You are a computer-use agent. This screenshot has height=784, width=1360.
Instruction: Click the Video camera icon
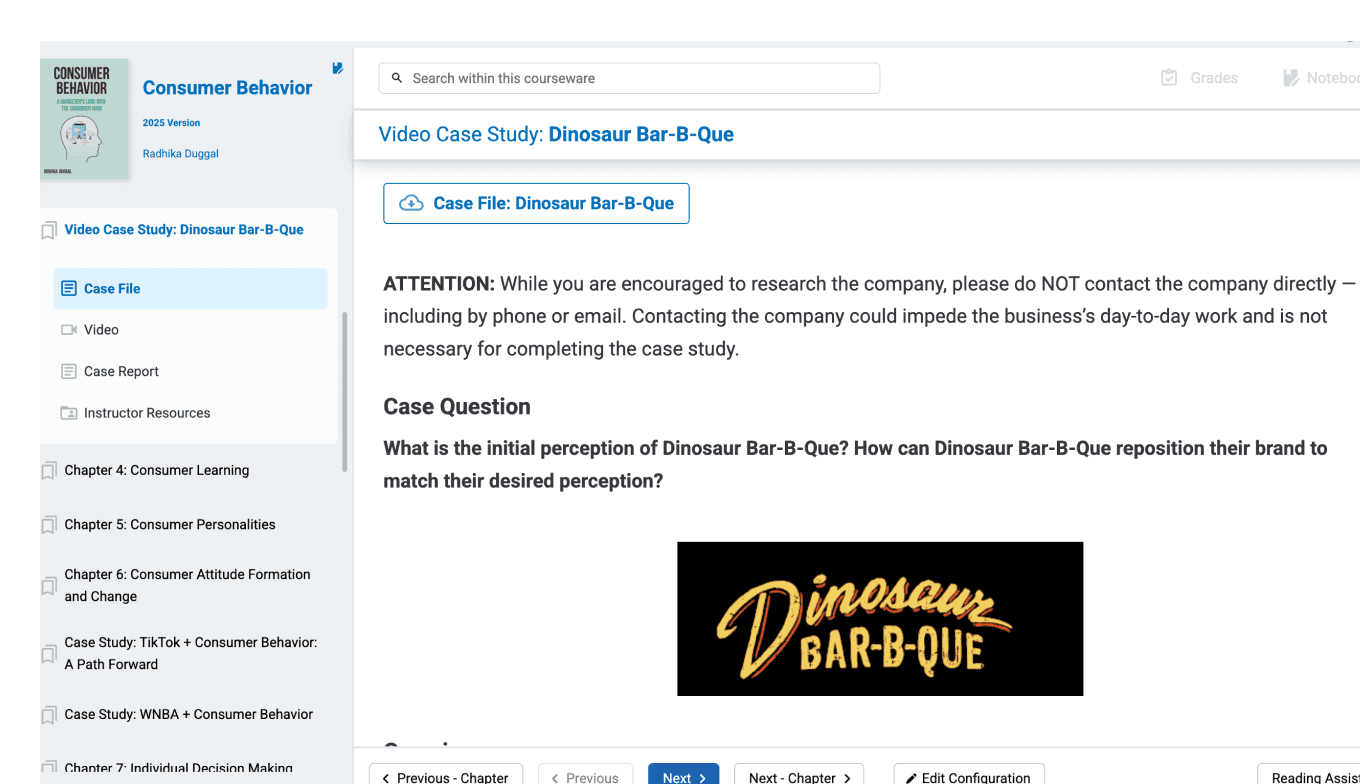pos(69,330)
